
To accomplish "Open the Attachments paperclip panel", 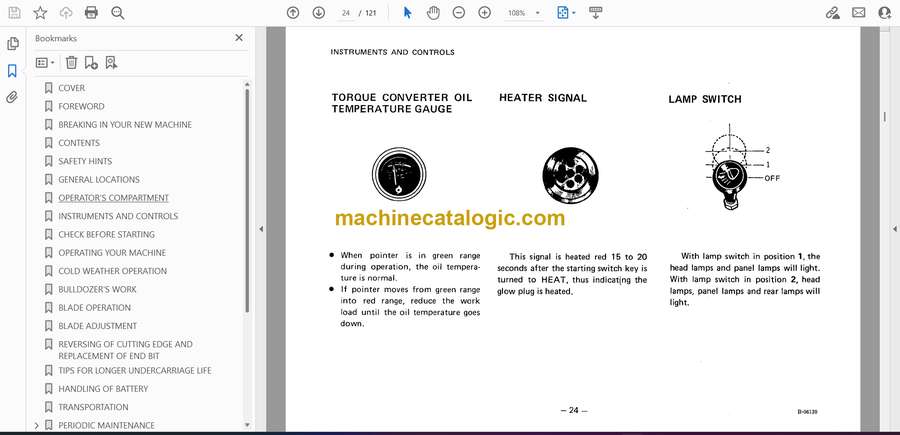I will tap(12, 97).
